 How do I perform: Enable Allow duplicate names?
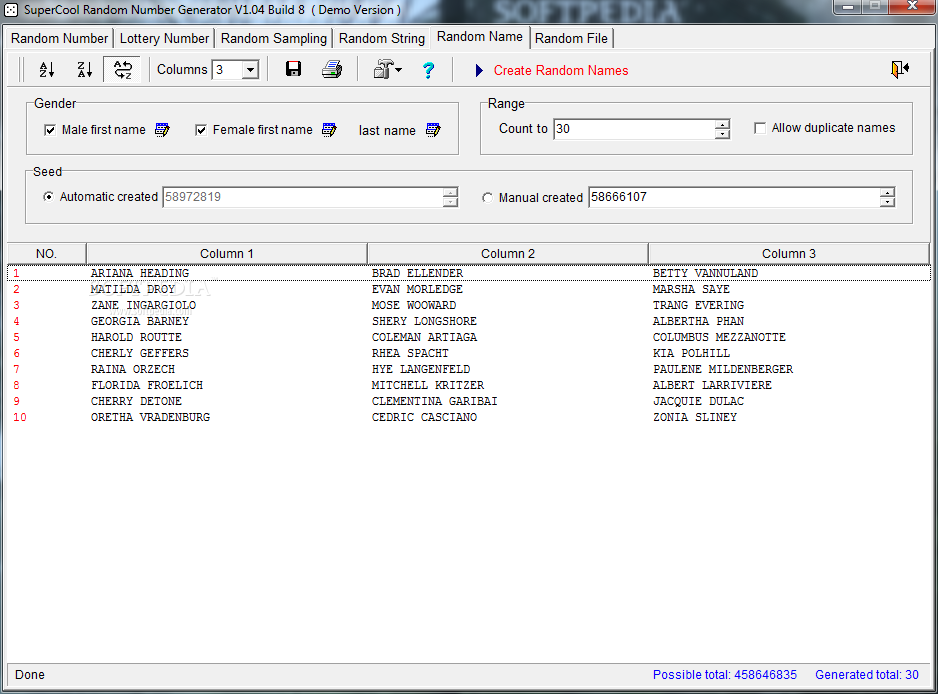pyautogui.click(x=760, y=129)
